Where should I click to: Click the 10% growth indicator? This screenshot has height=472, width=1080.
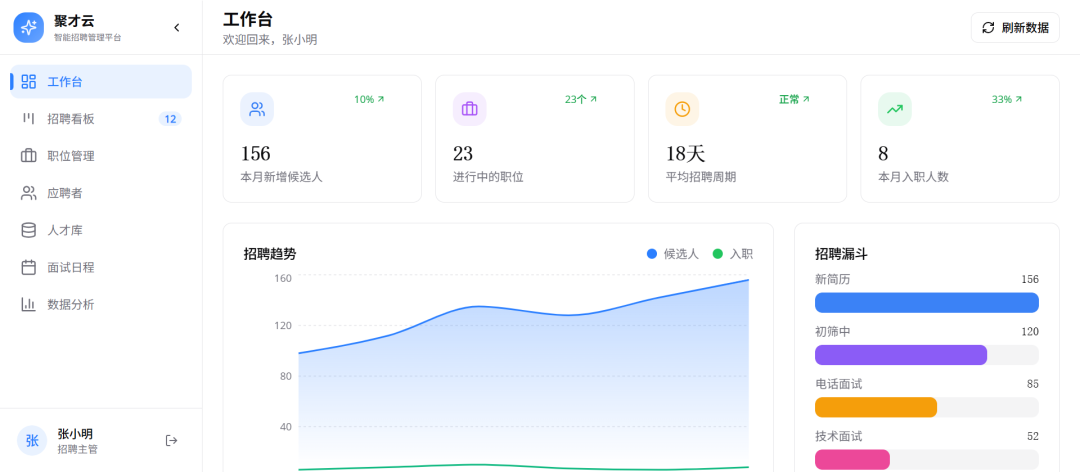369,99
